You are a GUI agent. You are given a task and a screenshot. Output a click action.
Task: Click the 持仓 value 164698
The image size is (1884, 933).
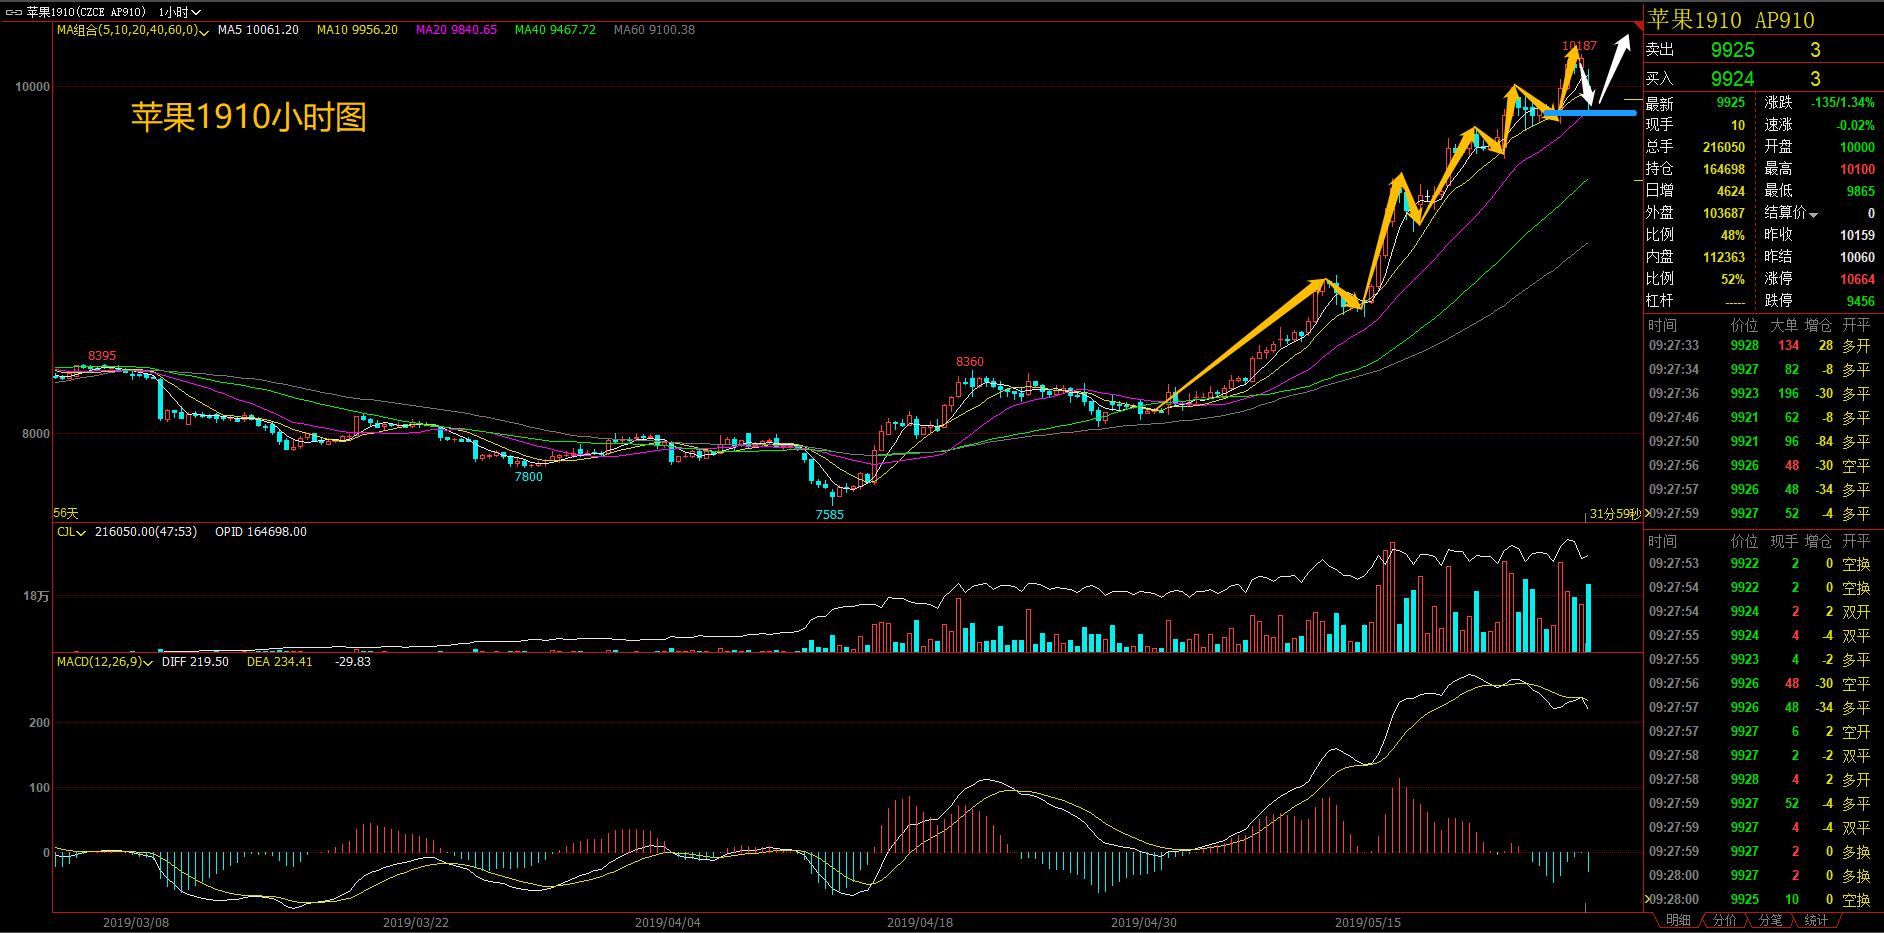pos(1724,169)
